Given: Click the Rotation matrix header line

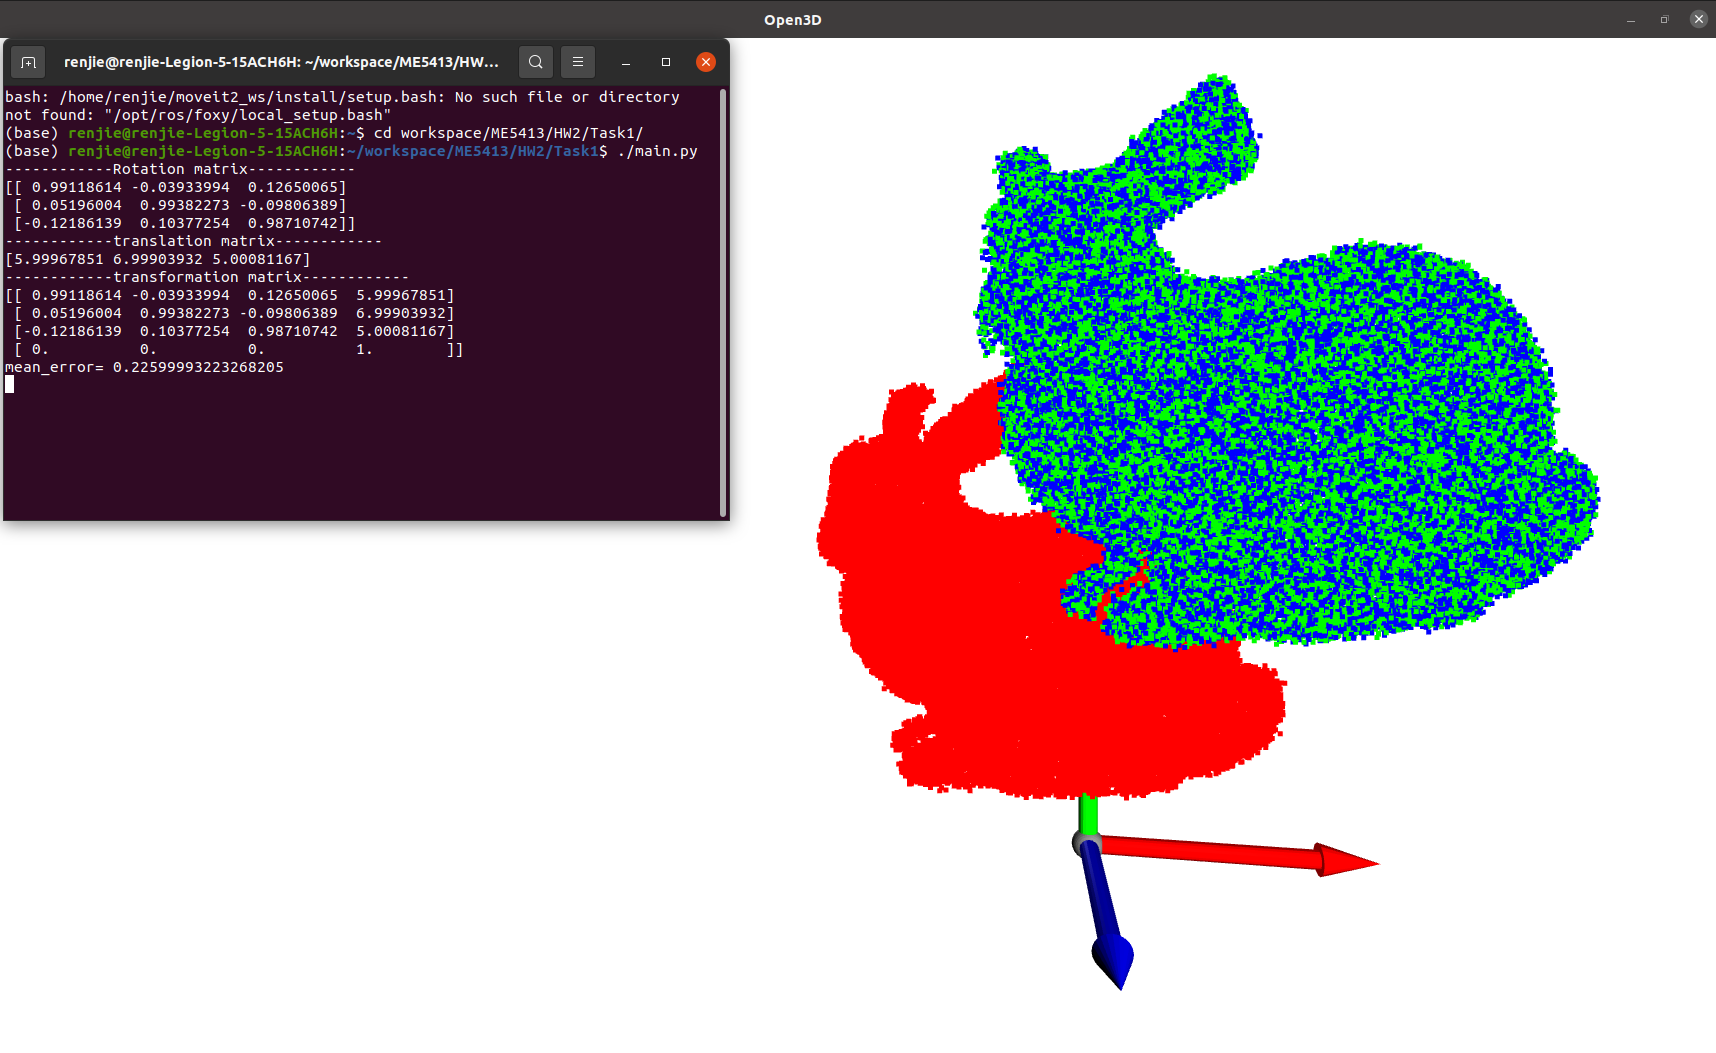Looking at the screenshot, I should pyautogui.click(x=180, y=169).
